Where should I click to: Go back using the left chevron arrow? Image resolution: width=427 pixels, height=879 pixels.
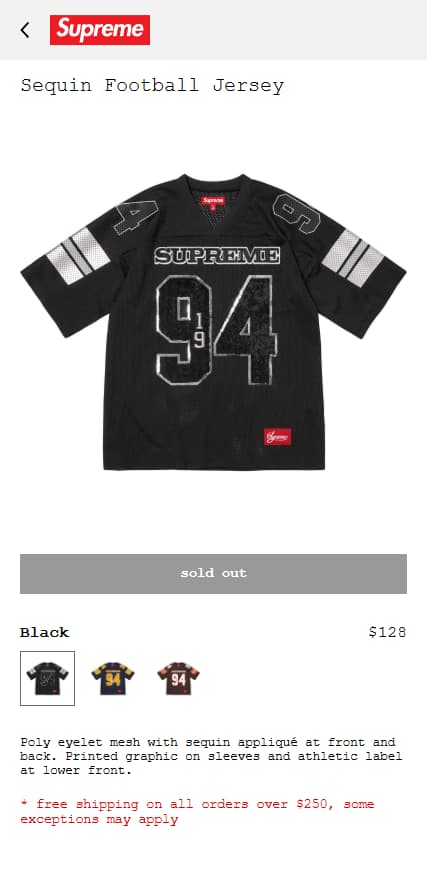pos(25,30)
